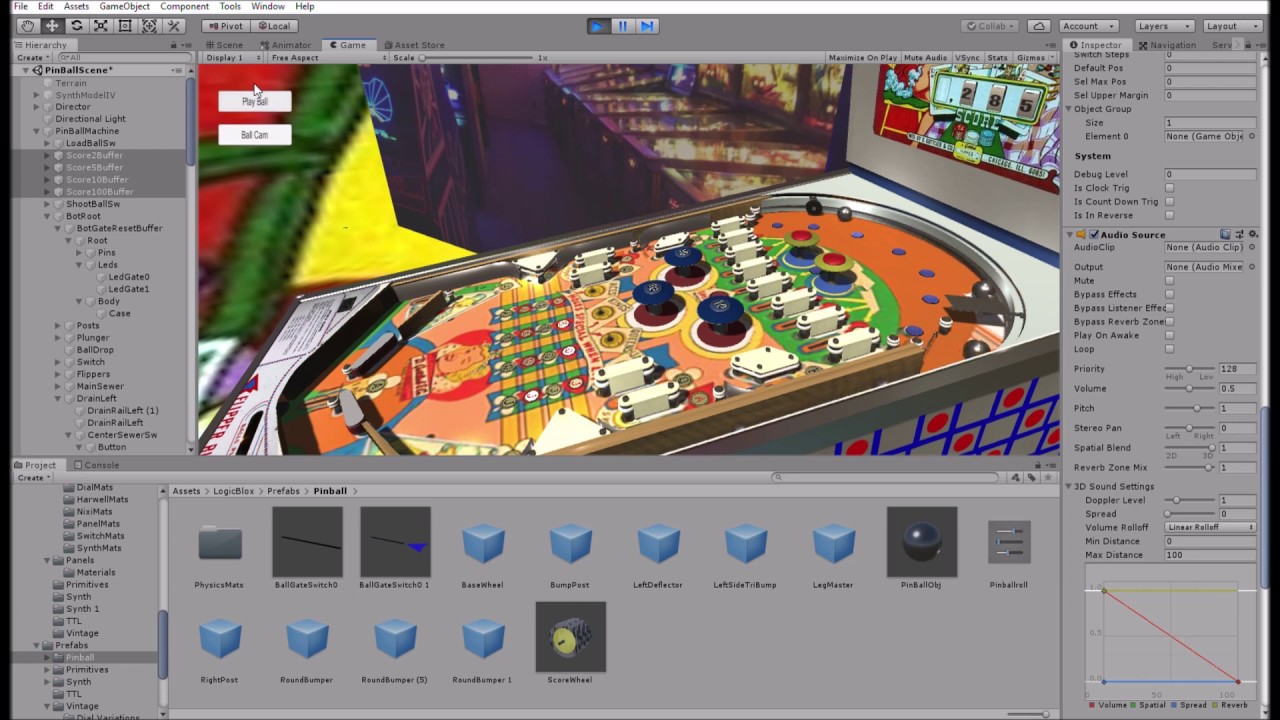Toggle the Is In Reverse checkbox
The image size is (1280, 720).
(1169, 215)
